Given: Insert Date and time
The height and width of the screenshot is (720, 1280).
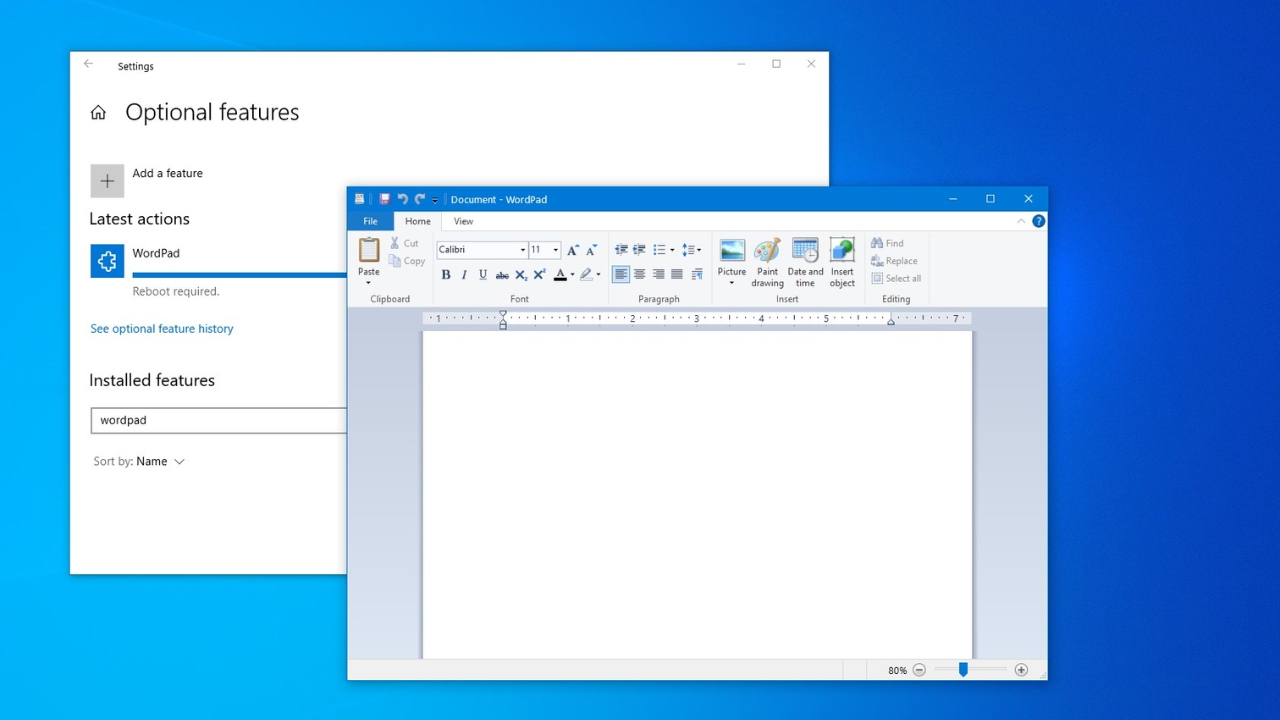Looking at the screenshot, I should pos(805,263).
